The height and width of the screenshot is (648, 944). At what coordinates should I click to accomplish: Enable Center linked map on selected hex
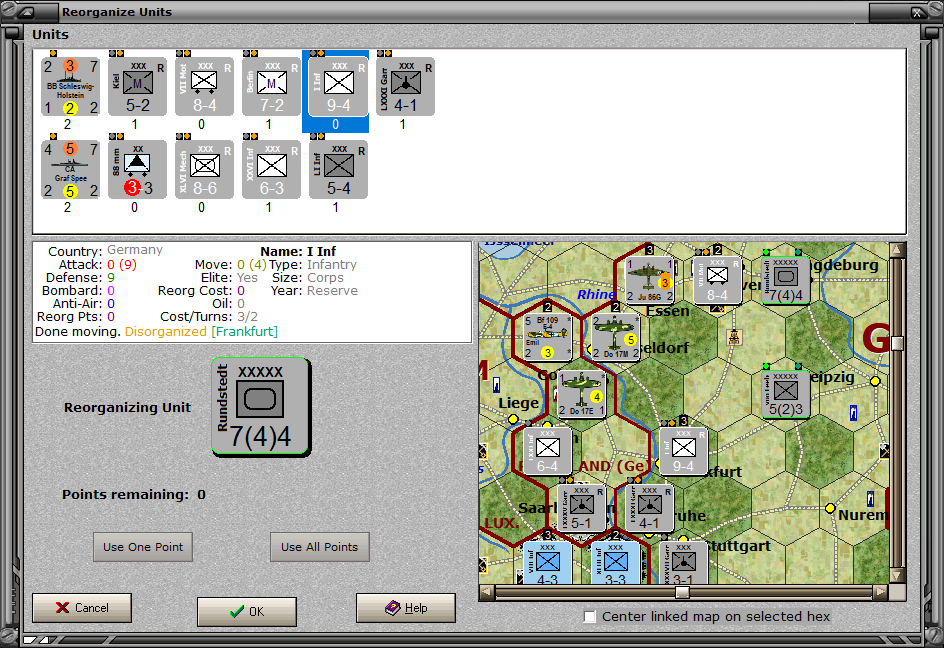590,616
